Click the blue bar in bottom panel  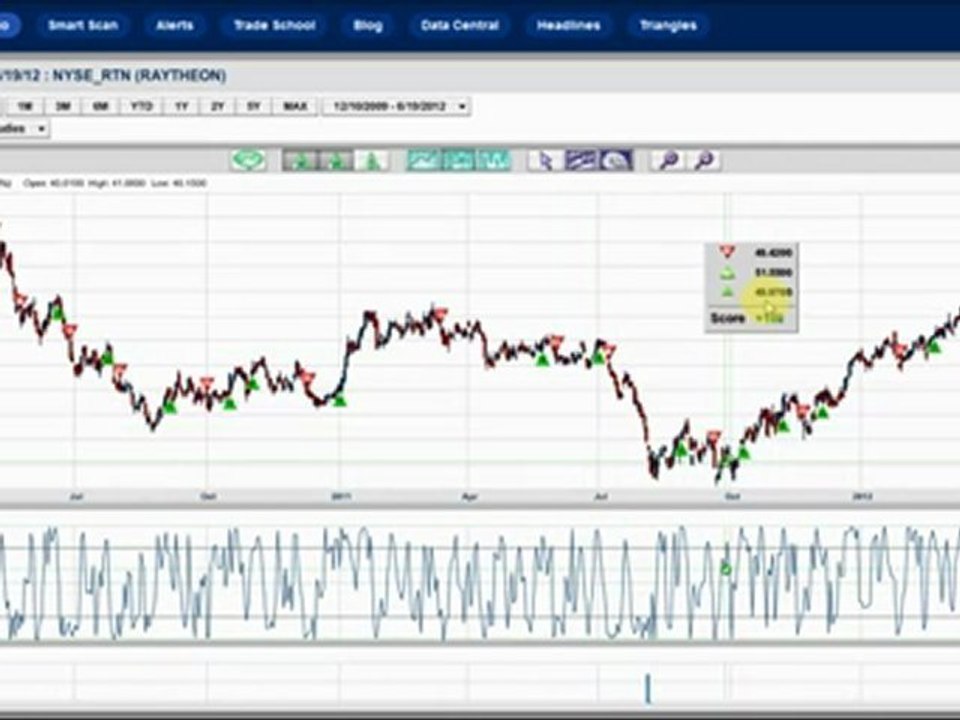tap(648, 689)
